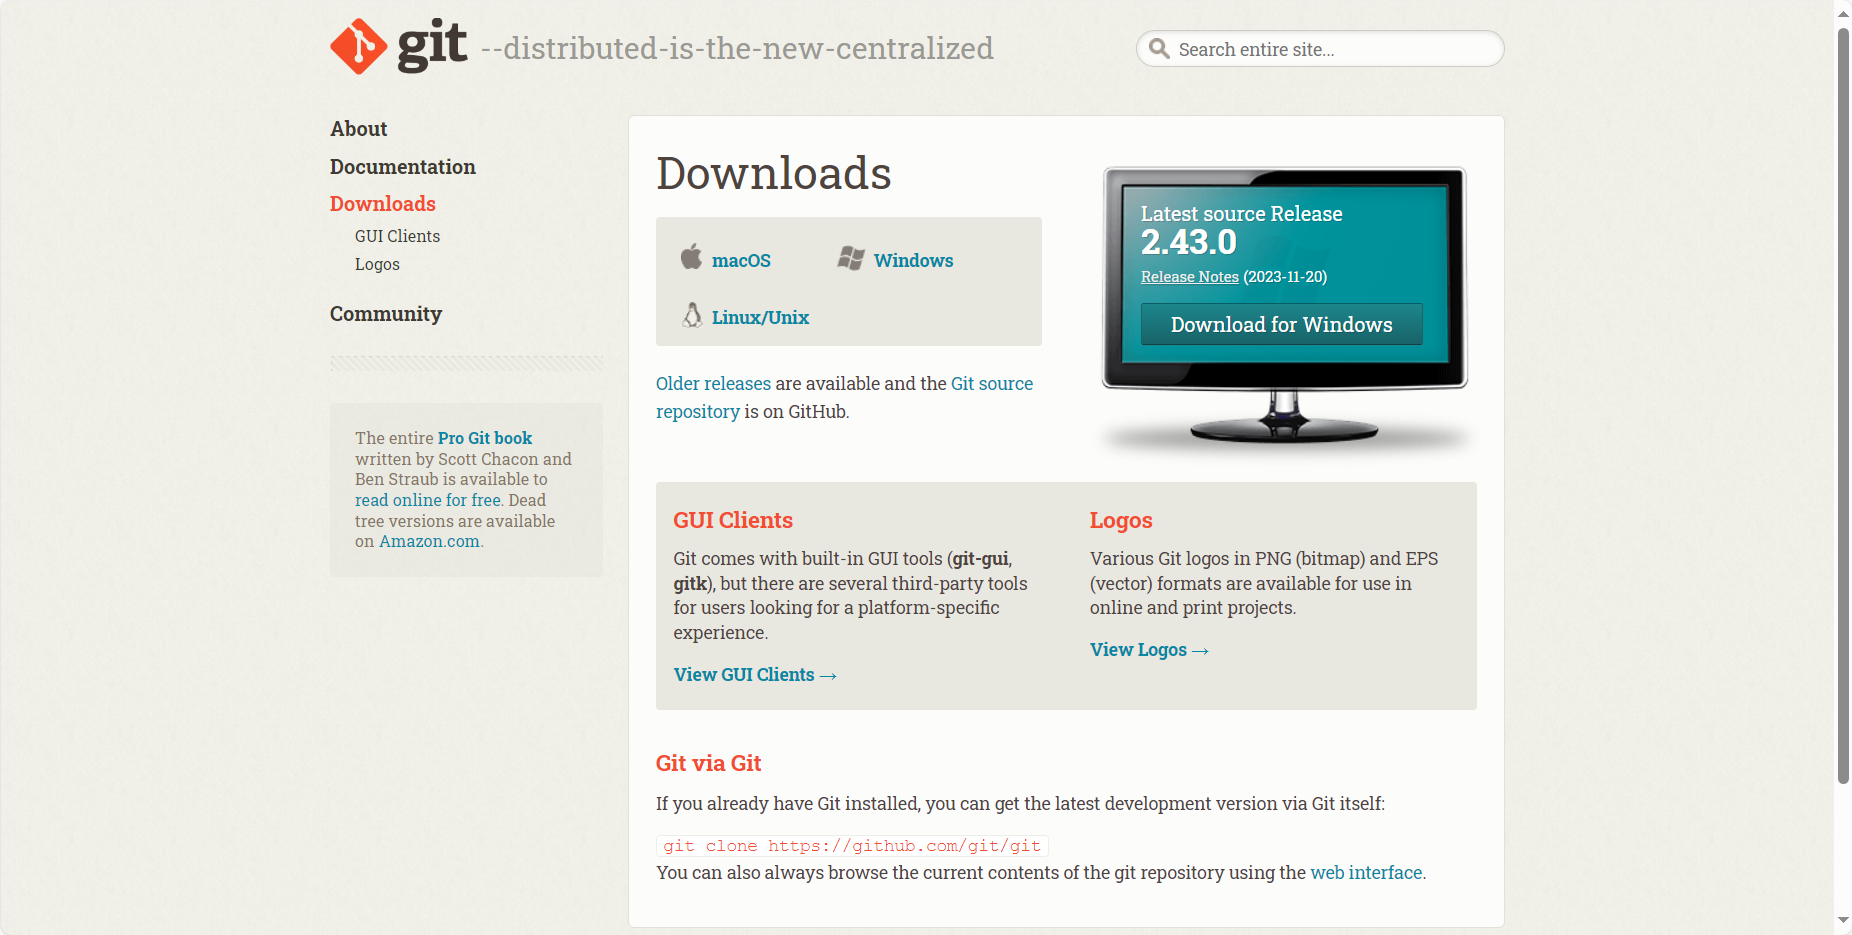Click the git clone command text

[x=852, y=846]
